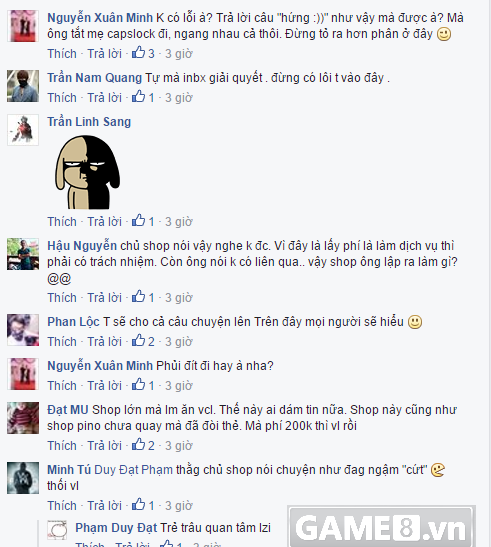The width and height of the screenshot is (491, 547).
Task: Toggle Thích on Hậu Nguyễn's comment
Action: coord(62,298)
